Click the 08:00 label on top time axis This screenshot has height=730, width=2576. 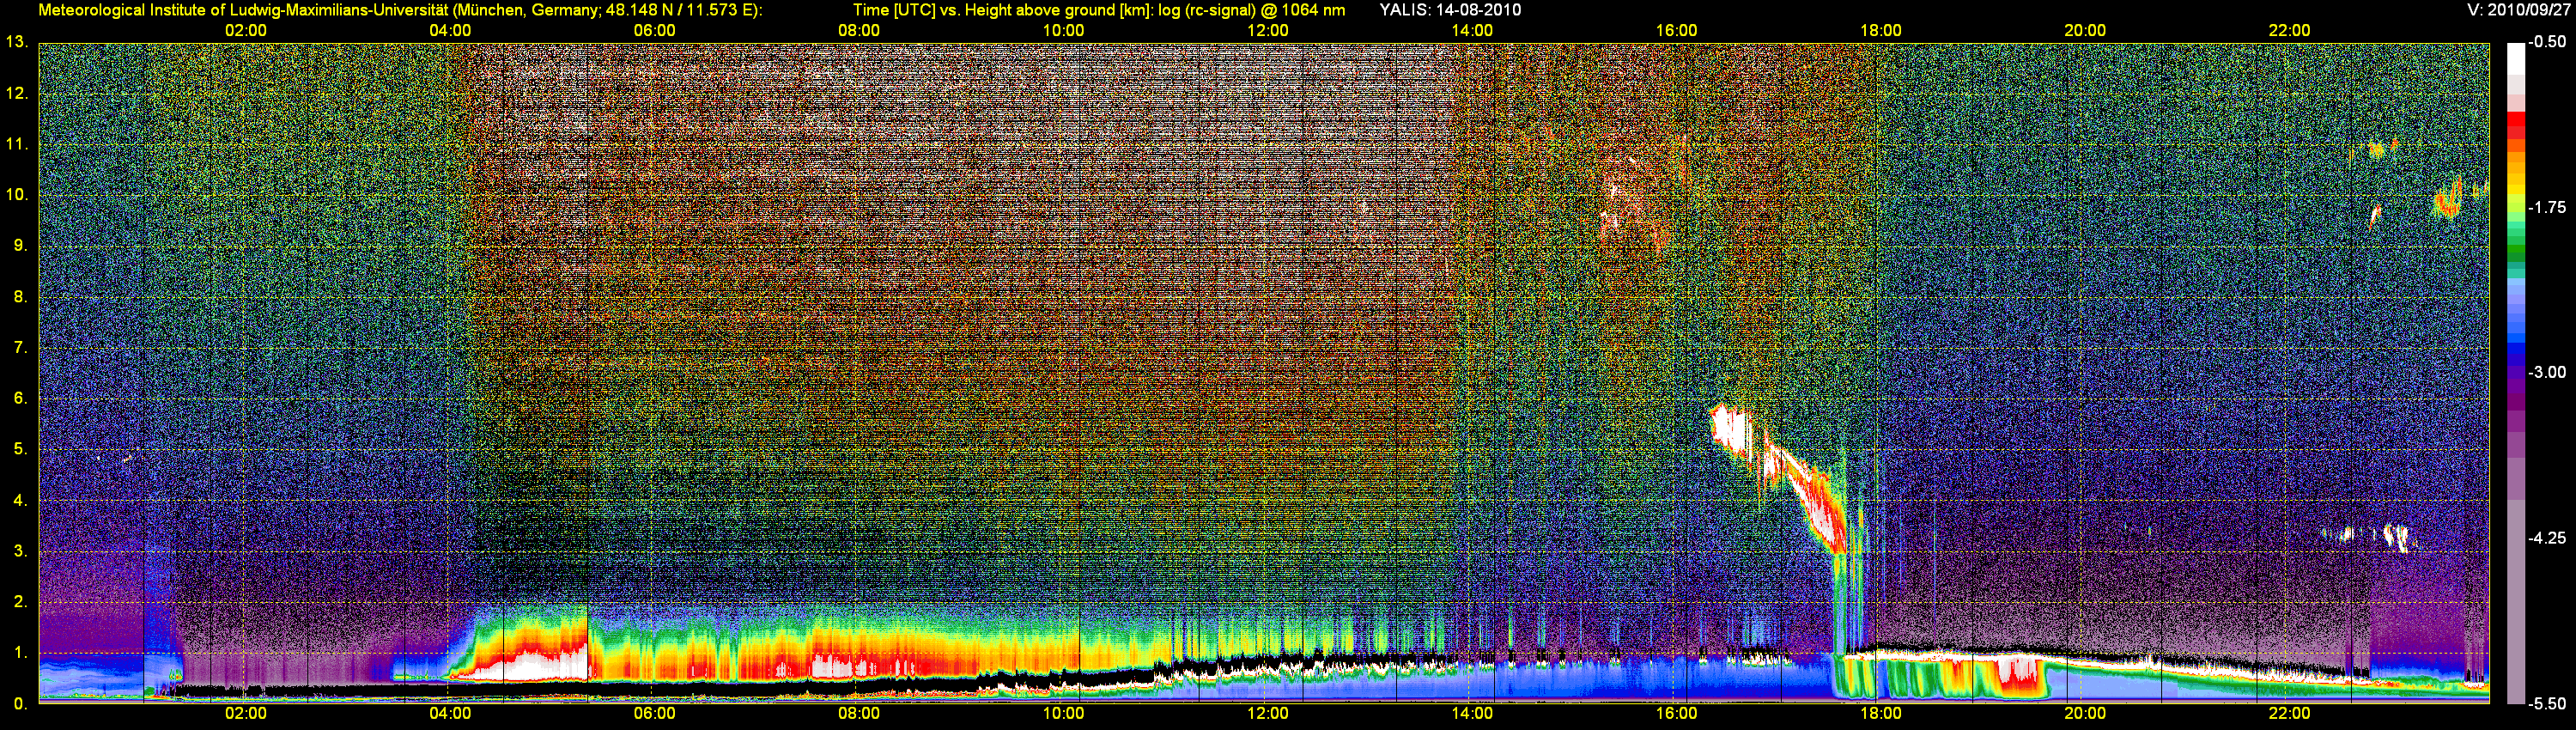tap(859, 31)
